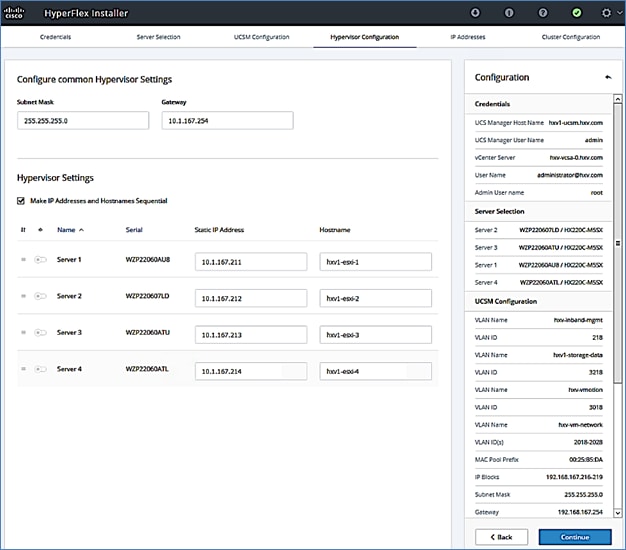Edit Server 3 static IP 10.1.167.213
The width and height of the screenshot is (626, 550).
[251, 334]
